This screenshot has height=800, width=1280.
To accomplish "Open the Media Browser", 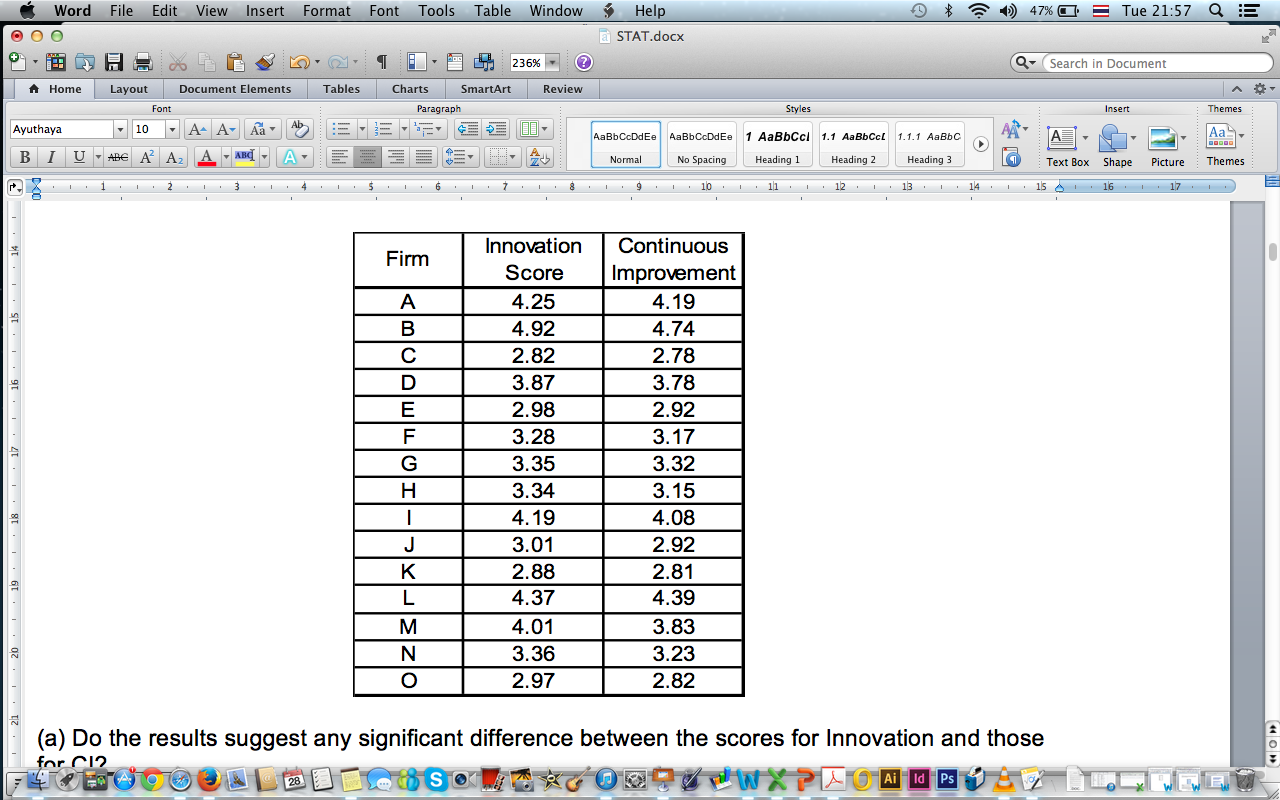I will [484, 62].
